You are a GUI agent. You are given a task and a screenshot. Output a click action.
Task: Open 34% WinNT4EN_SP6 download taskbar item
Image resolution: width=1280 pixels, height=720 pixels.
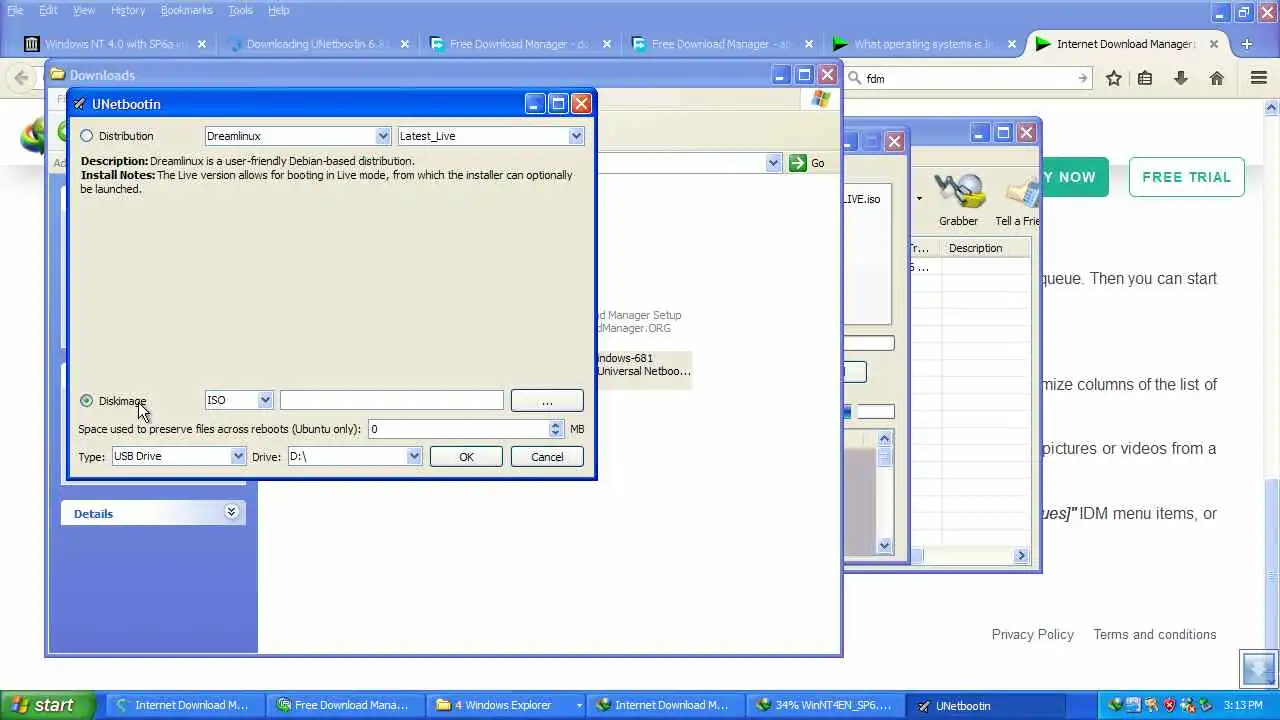824,705
